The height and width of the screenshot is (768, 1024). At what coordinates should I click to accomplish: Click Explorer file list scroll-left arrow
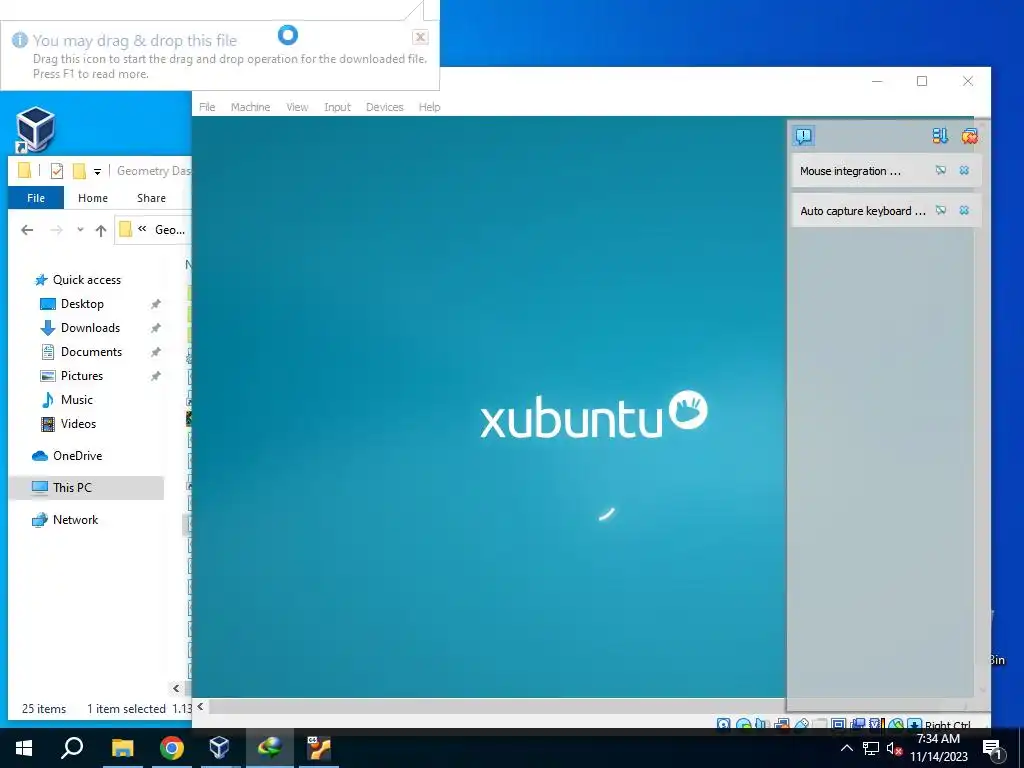pos(176,688)
